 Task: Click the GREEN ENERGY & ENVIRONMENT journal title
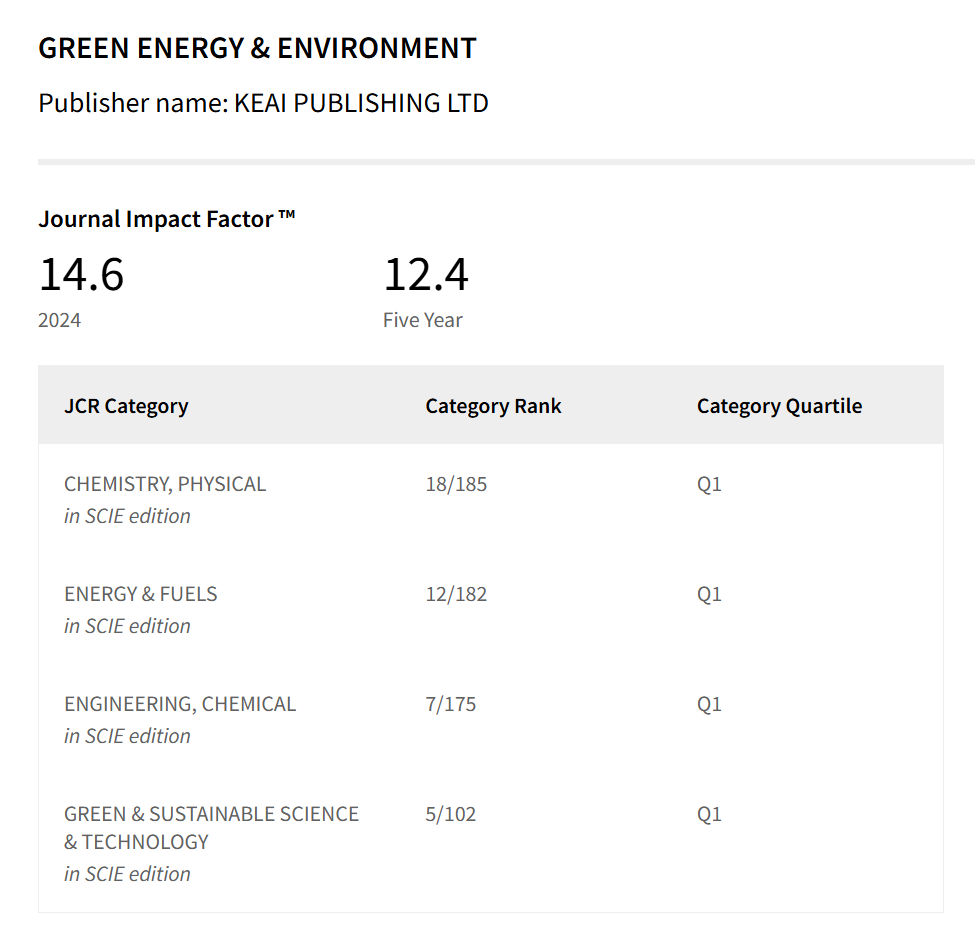pos(257,48)
